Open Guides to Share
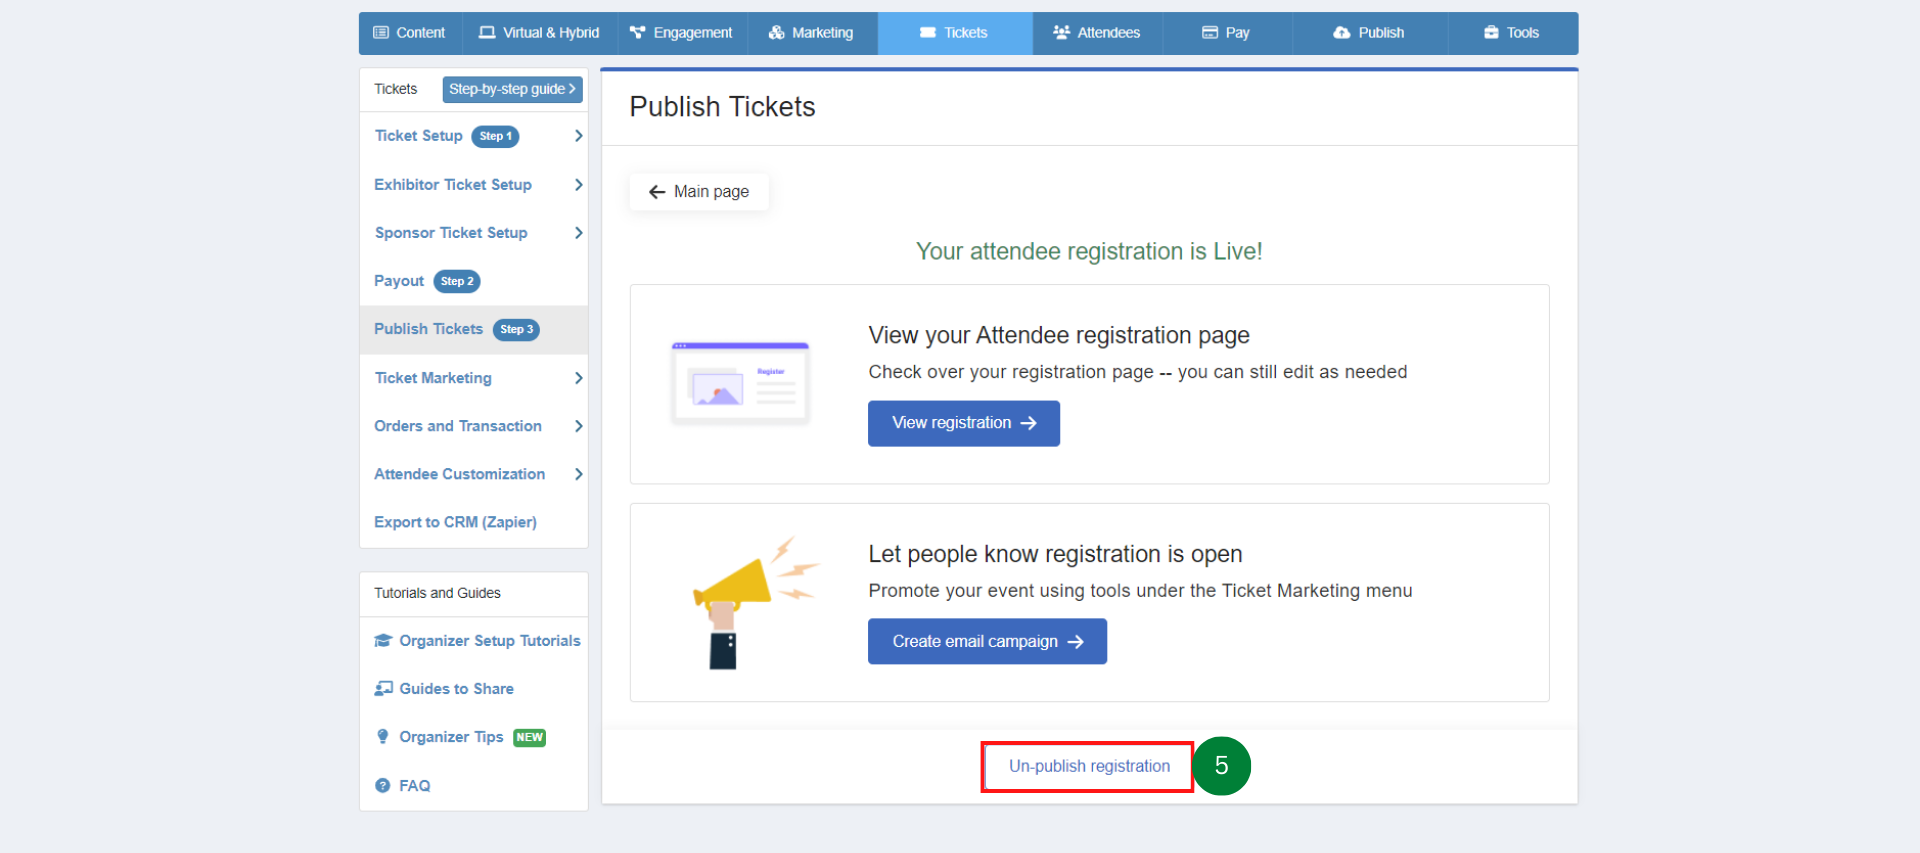Screen dimensions: 1920x853 coord(456,689)
